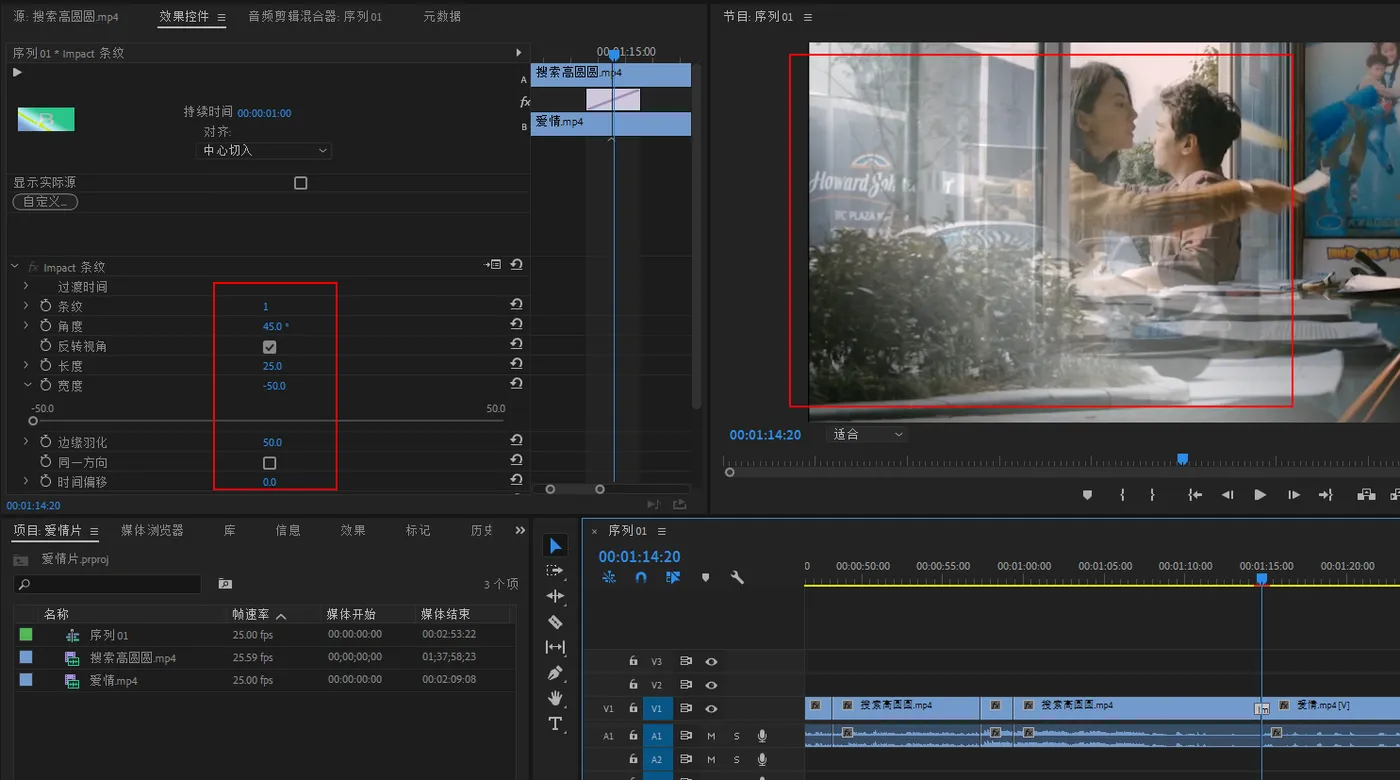Image resolution: width=1400 pixels, height=780 pixels.
Task: Open timeline display settings wrench
Action: pos(737,577)
